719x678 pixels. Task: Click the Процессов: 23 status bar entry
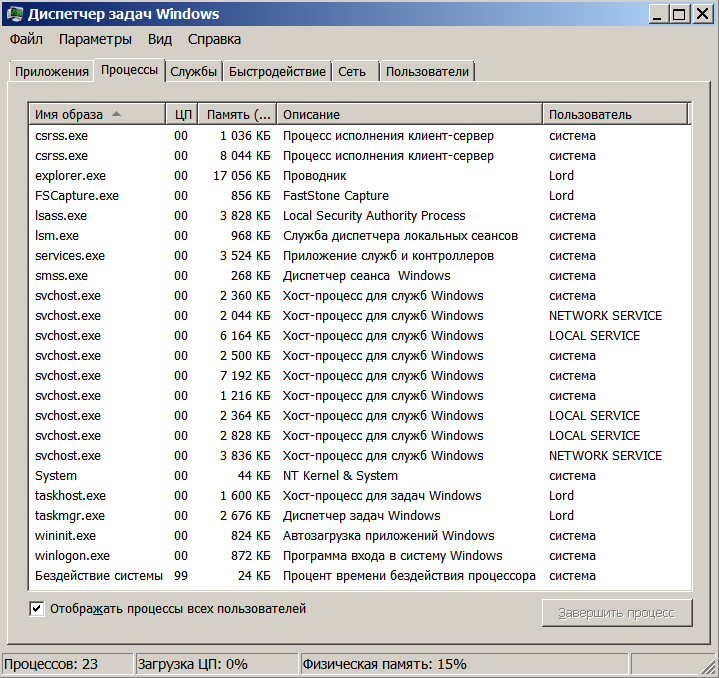(x=67, y=664)
